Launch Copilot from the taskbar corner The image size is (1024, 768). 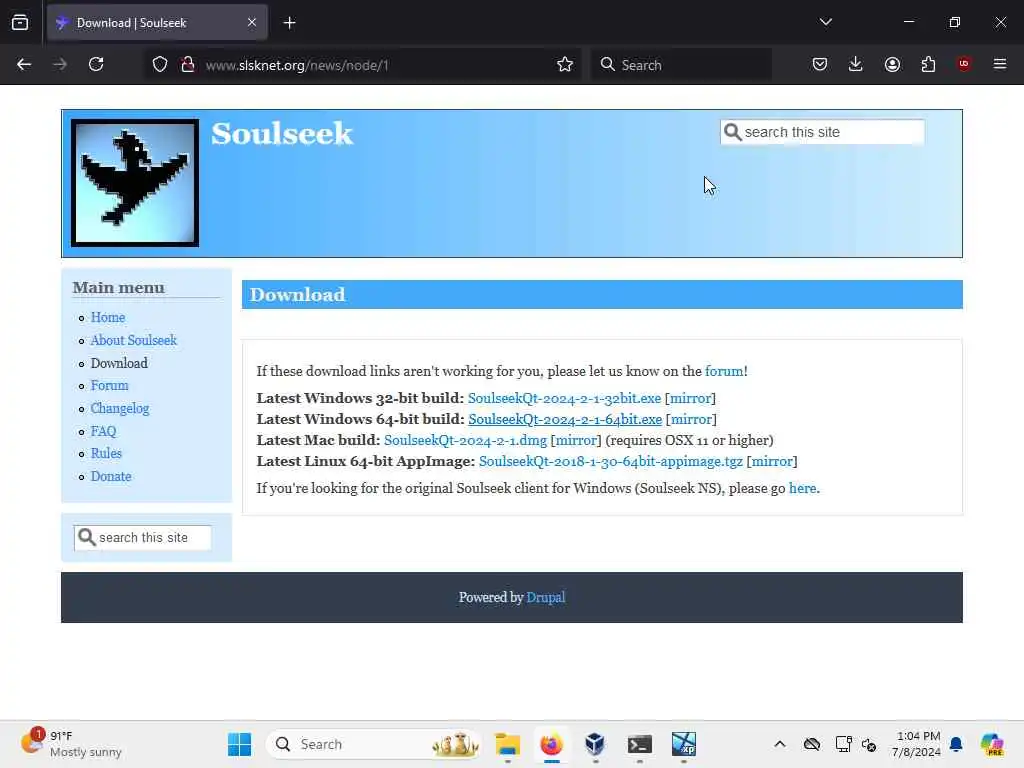coord(992,744)
